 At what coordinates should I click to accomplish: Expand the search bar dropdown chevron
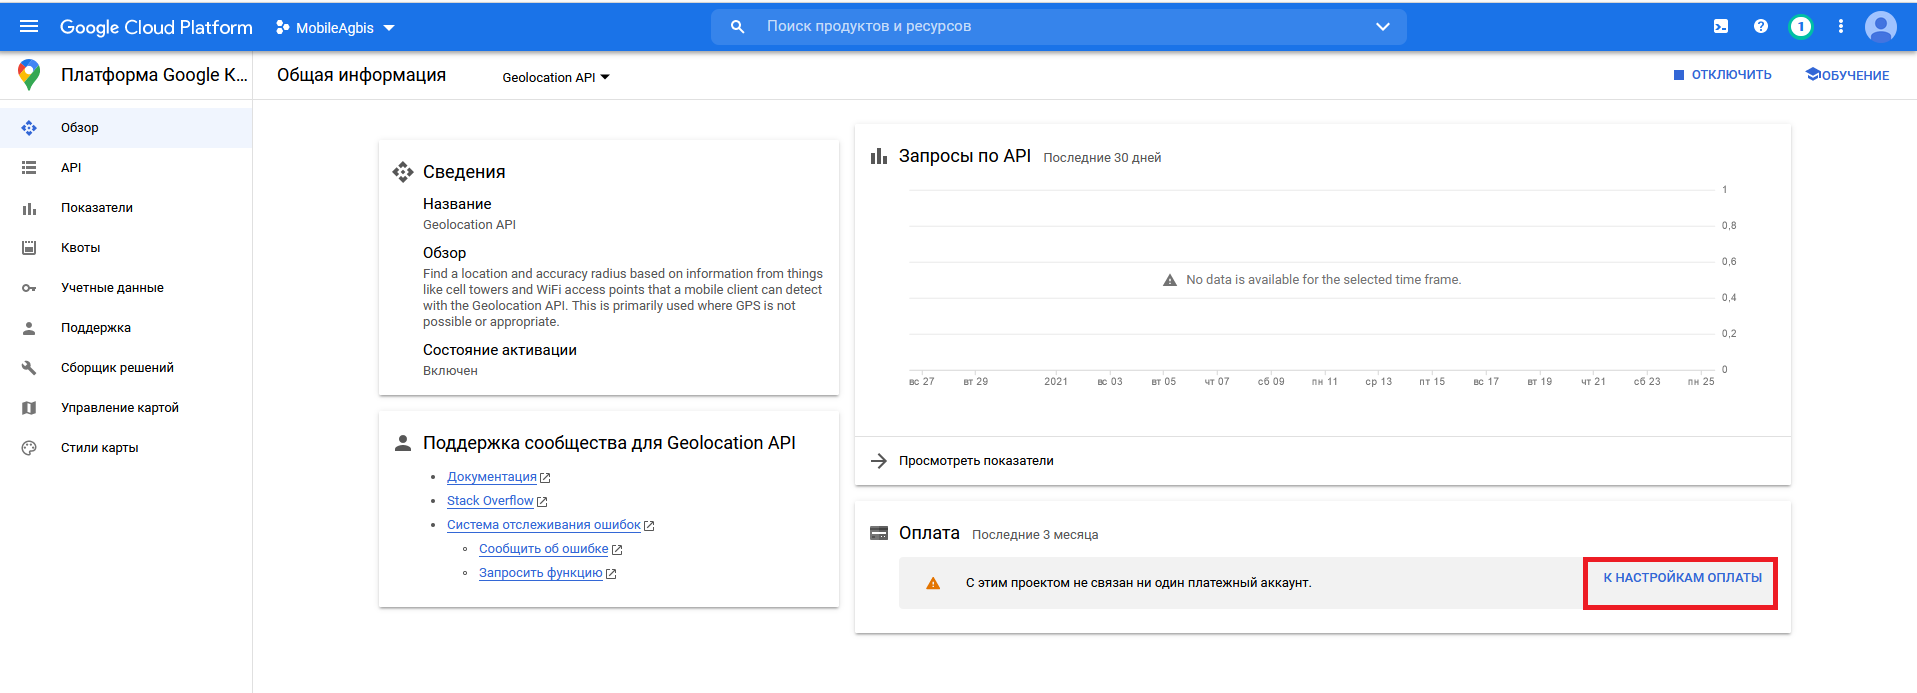click(1382, 27)
